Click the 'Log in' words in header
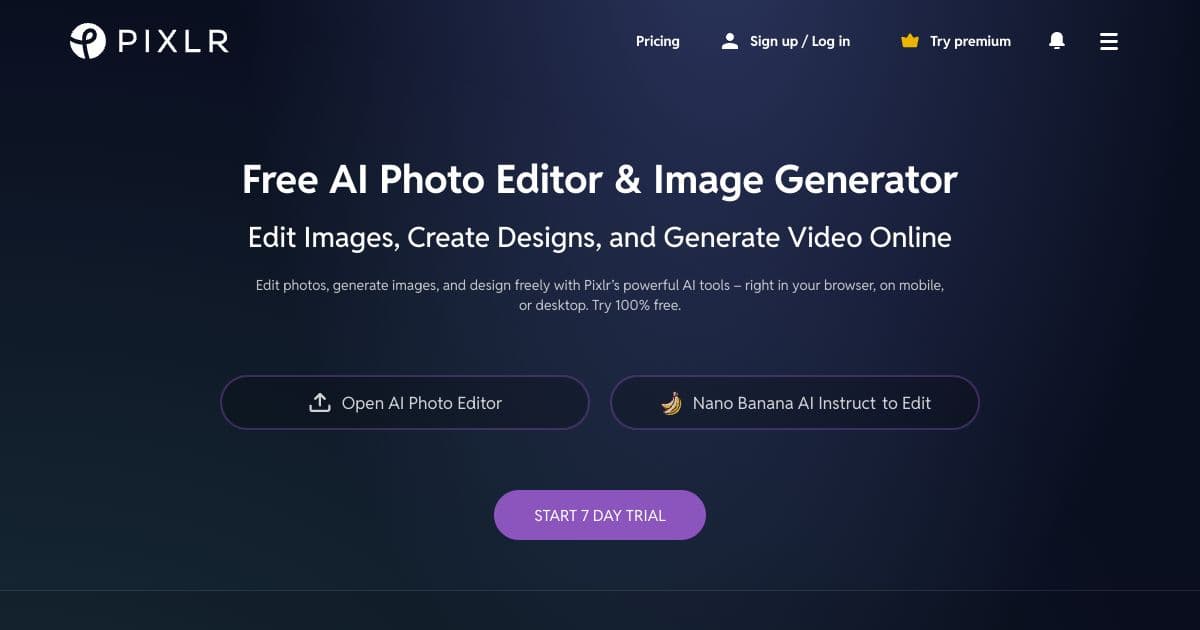1200x630 pixels. [x=831, y=41]
